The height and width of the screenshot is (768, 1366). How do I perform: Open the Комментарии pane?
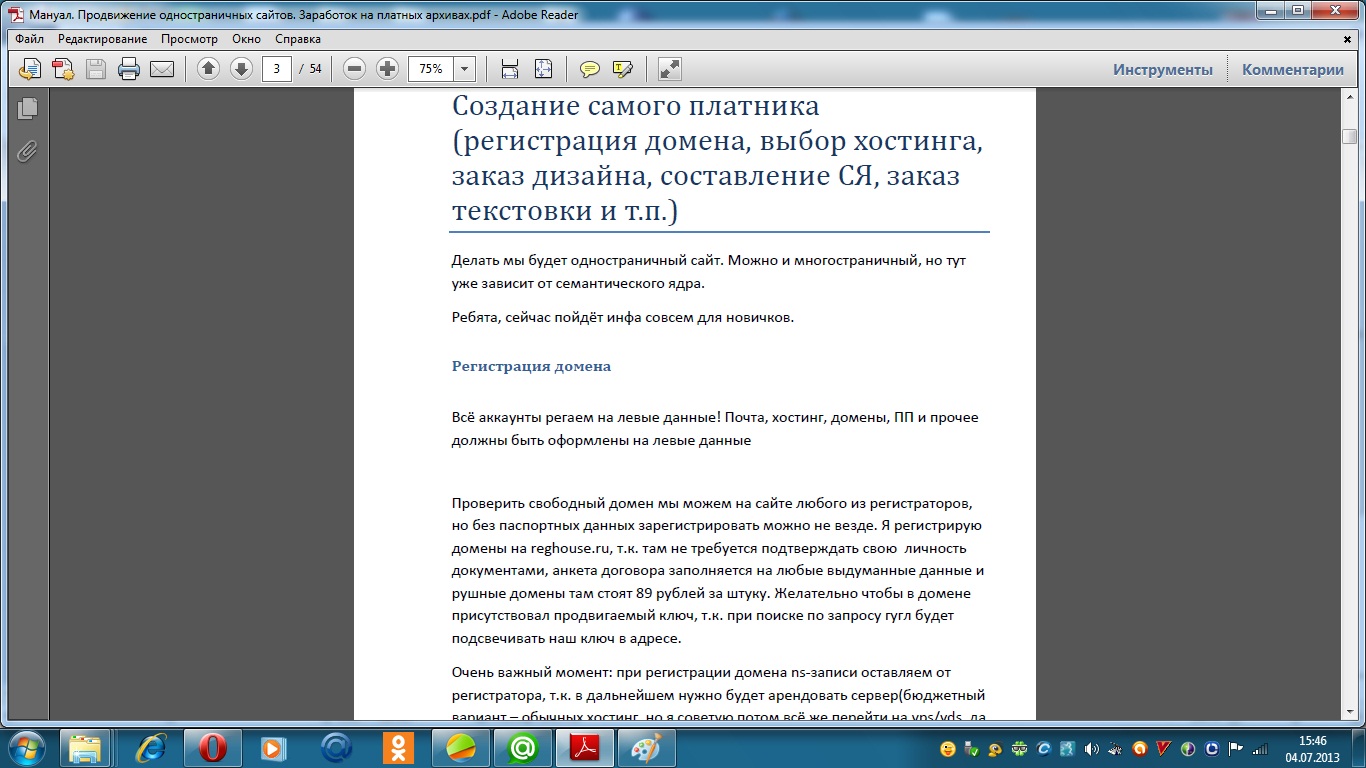tap(1293, 69)
